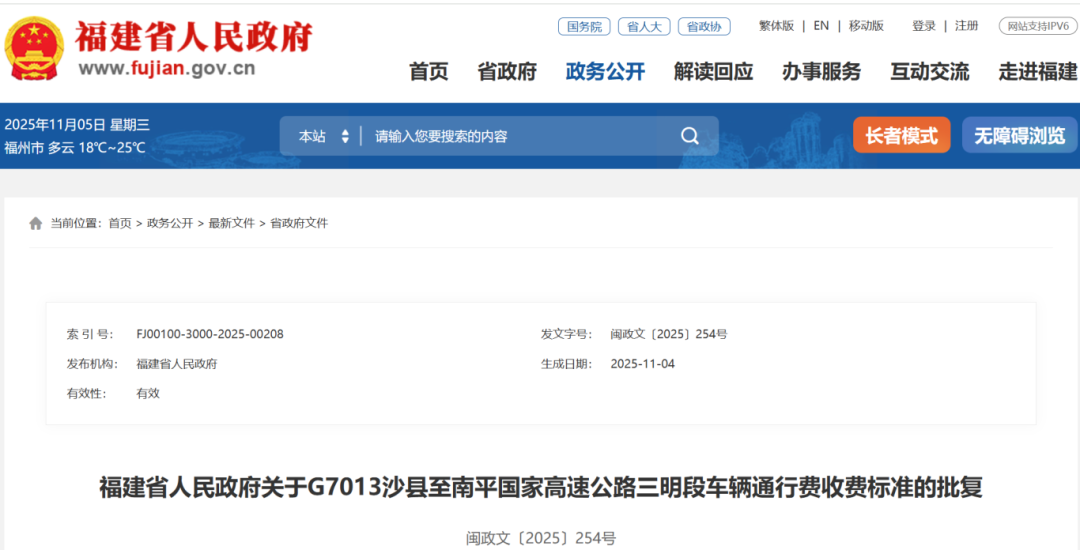Click 最新文件 in breadcrumb
Image resolution: width=1080 pixels, height=550 pixels.
click(231, 223)
